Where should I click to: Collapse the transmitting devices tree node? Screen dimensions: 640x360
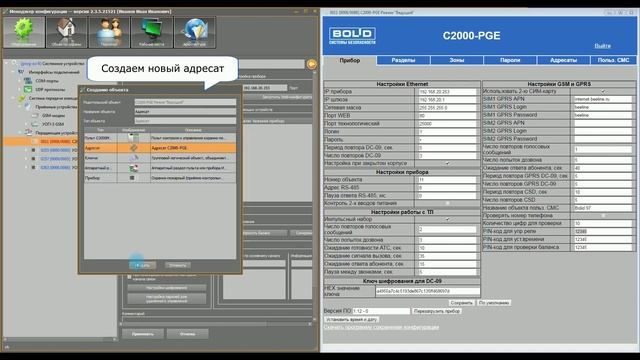[20, 133]
